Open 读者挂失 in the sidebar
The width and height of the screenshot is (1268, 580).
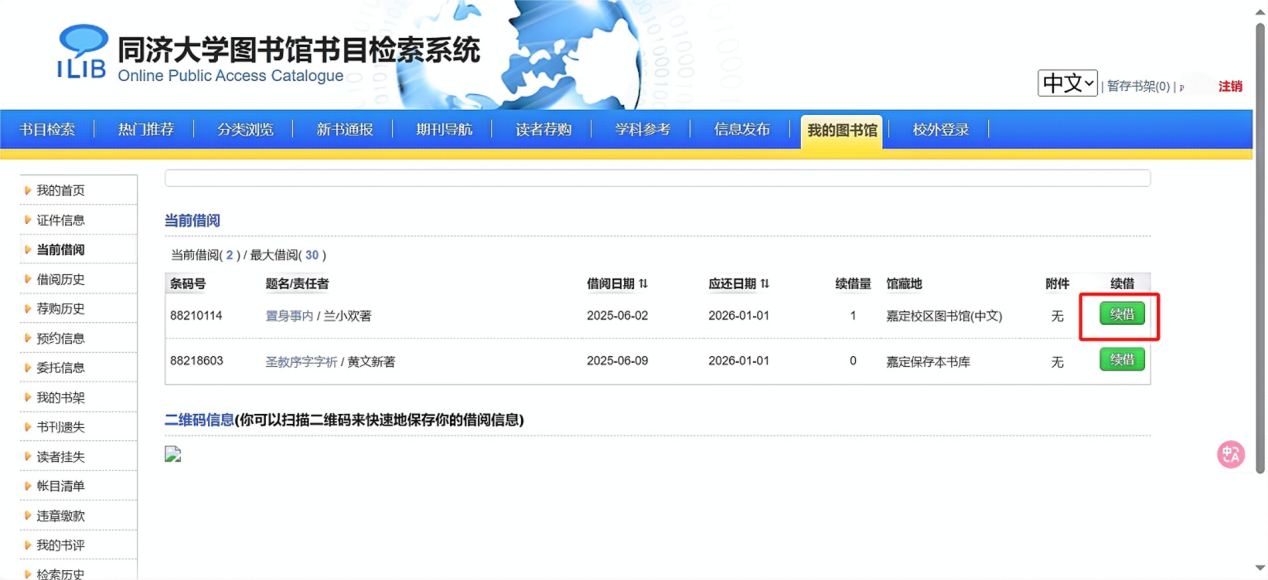[x=61, y=457]
